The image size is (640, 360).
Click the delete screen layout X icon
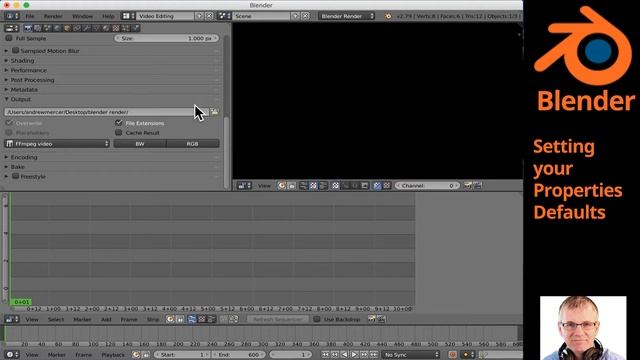pyautogui.click(x=209, y=16)
